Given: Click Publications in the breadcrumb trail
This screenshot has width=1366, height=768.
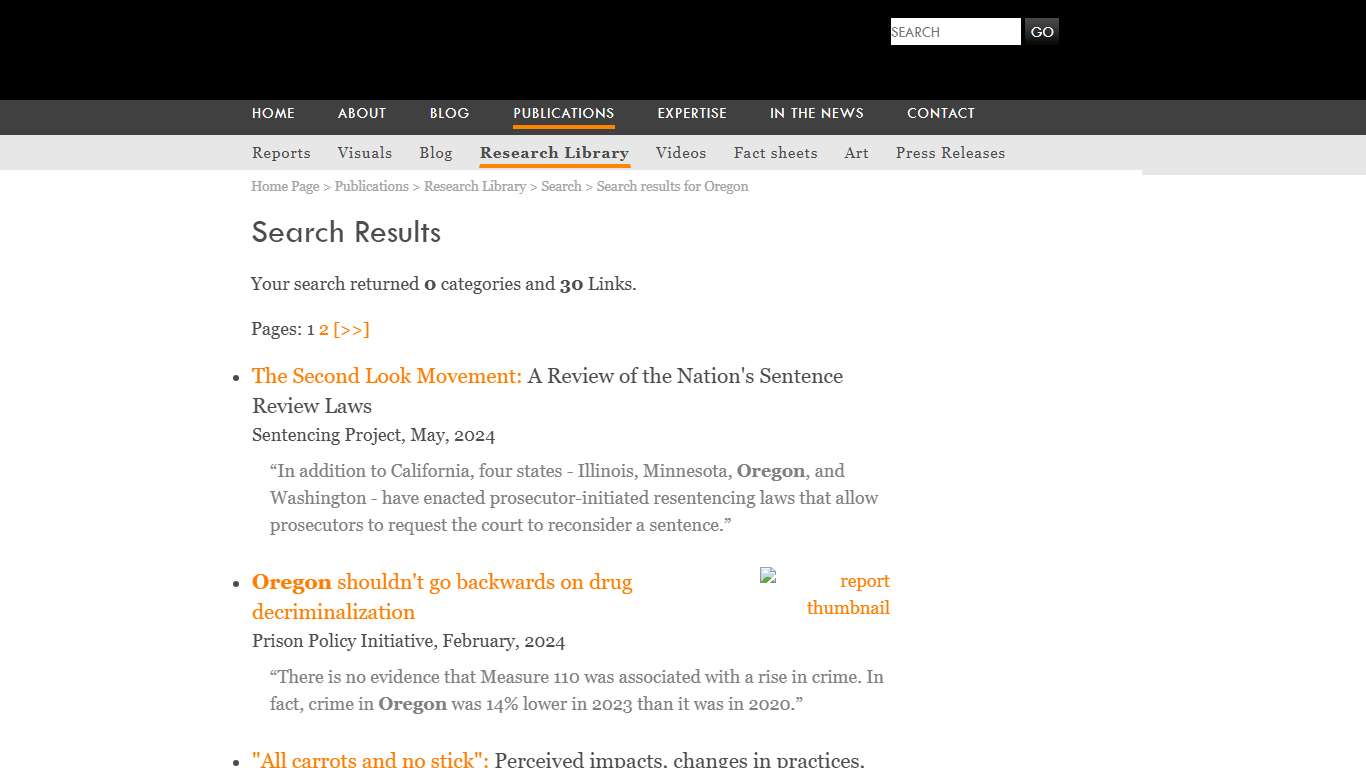Looking at the screenshot, I should [x=371, y=186].
